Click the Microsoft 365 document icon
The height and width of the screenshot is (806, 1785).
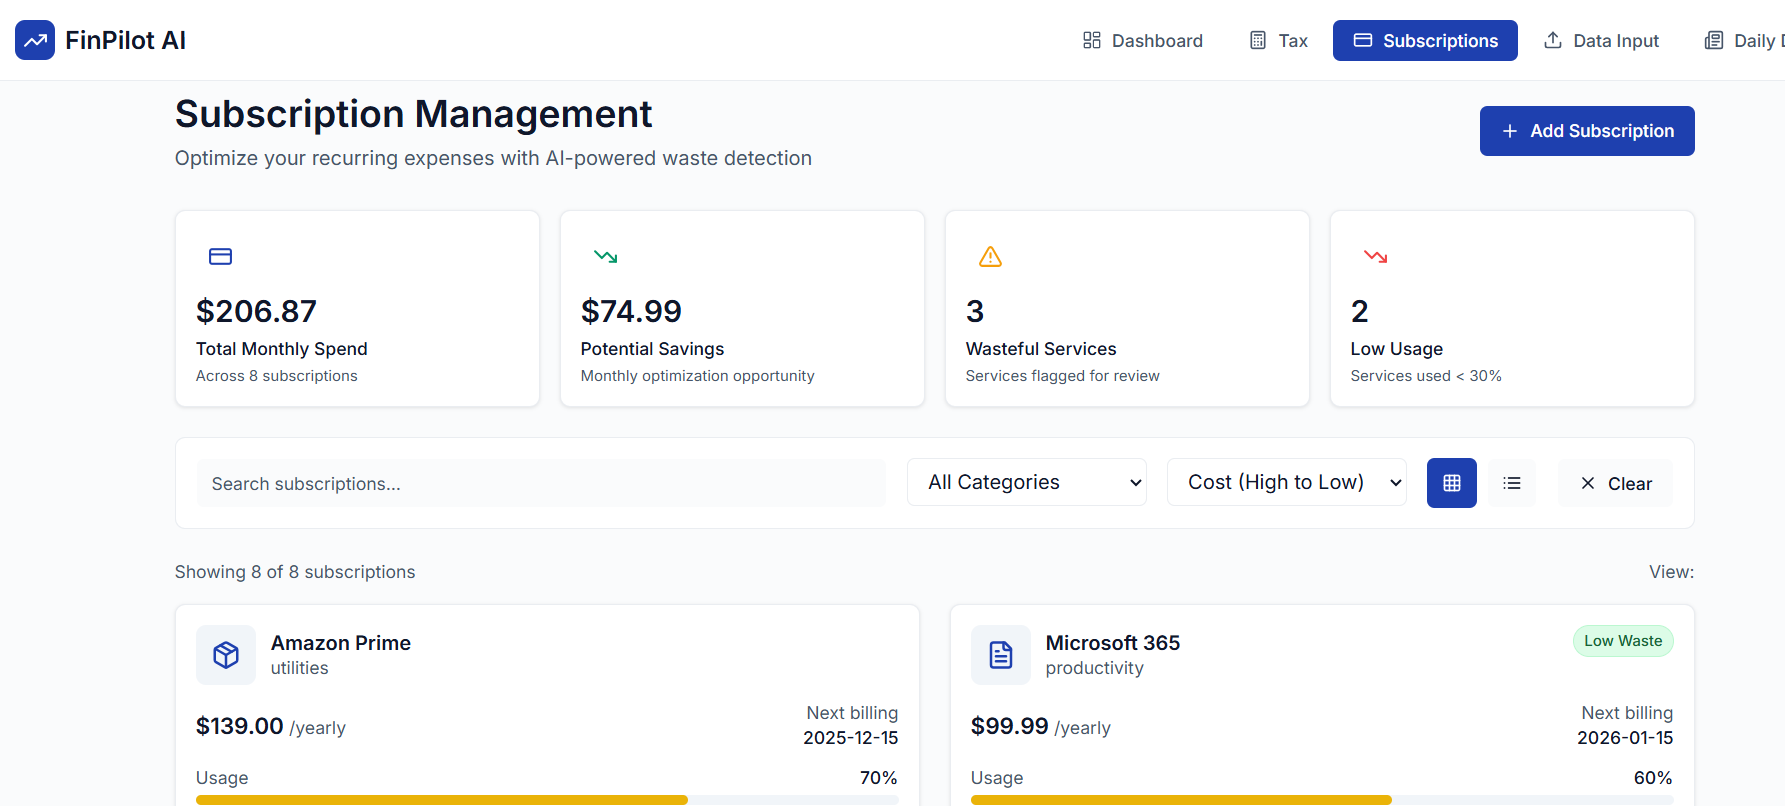[x=1001, y=655]
